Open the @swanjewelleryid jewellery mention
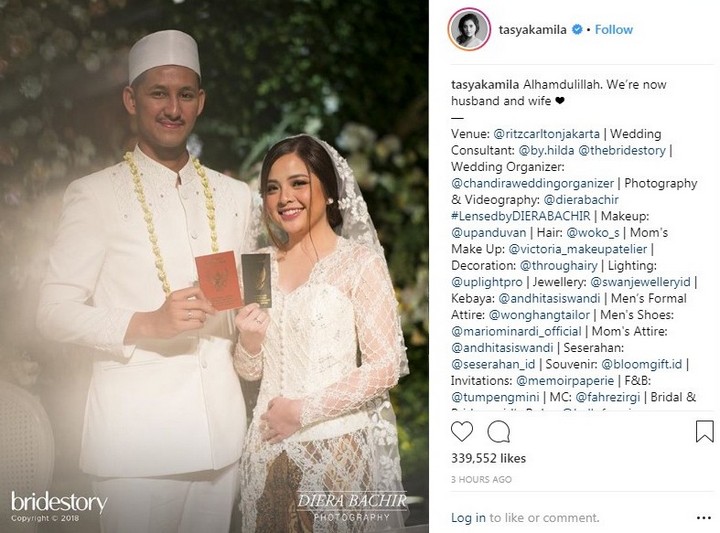The width and height of the screenshot is (720, 533). (640, 282)
